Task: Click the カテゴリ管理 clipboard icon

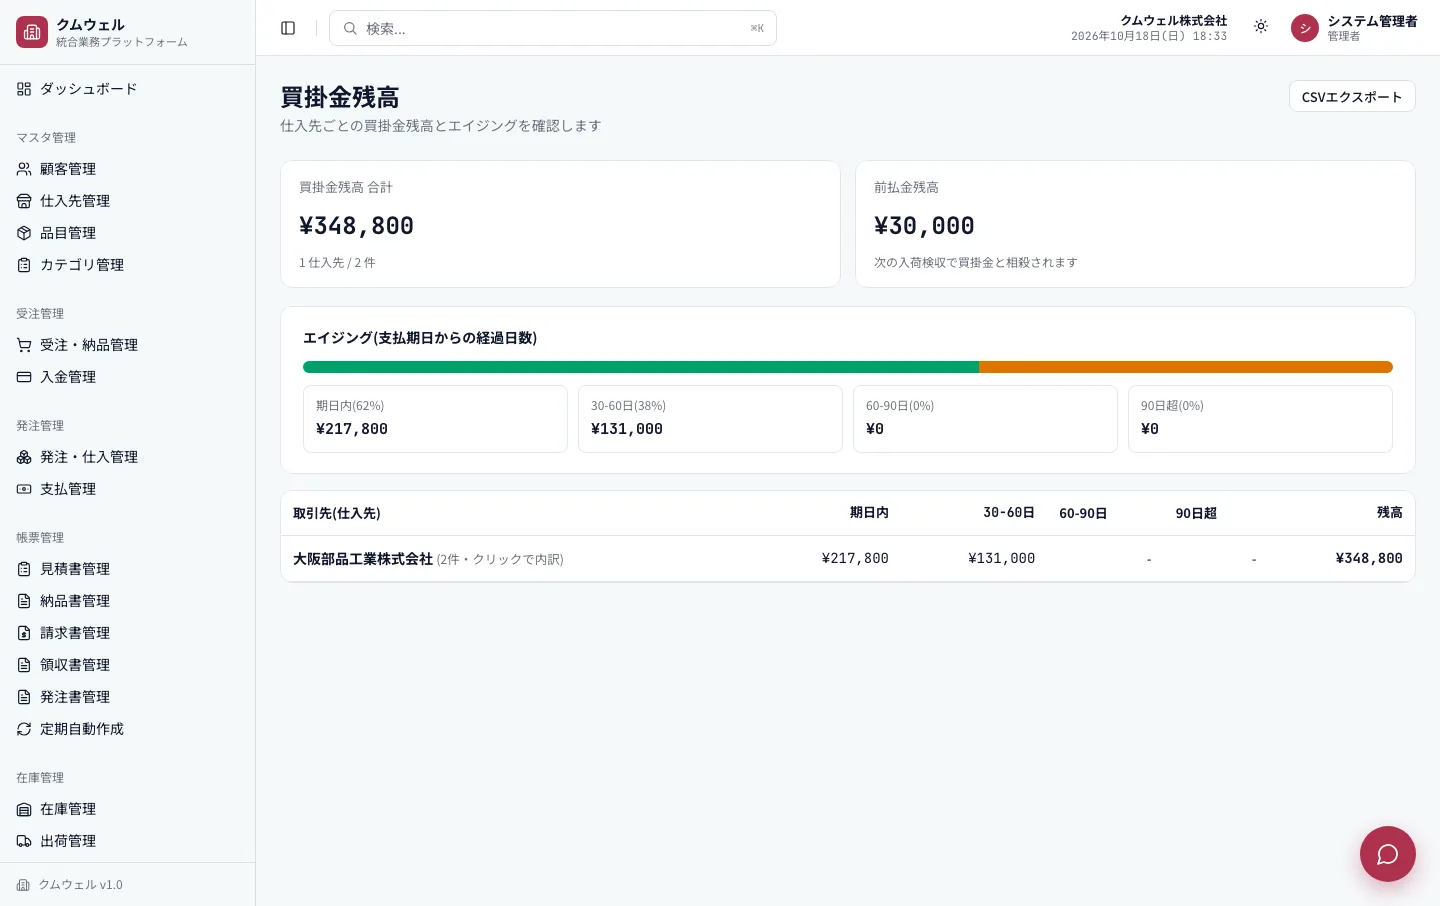Action: click(x=24, y=265)
